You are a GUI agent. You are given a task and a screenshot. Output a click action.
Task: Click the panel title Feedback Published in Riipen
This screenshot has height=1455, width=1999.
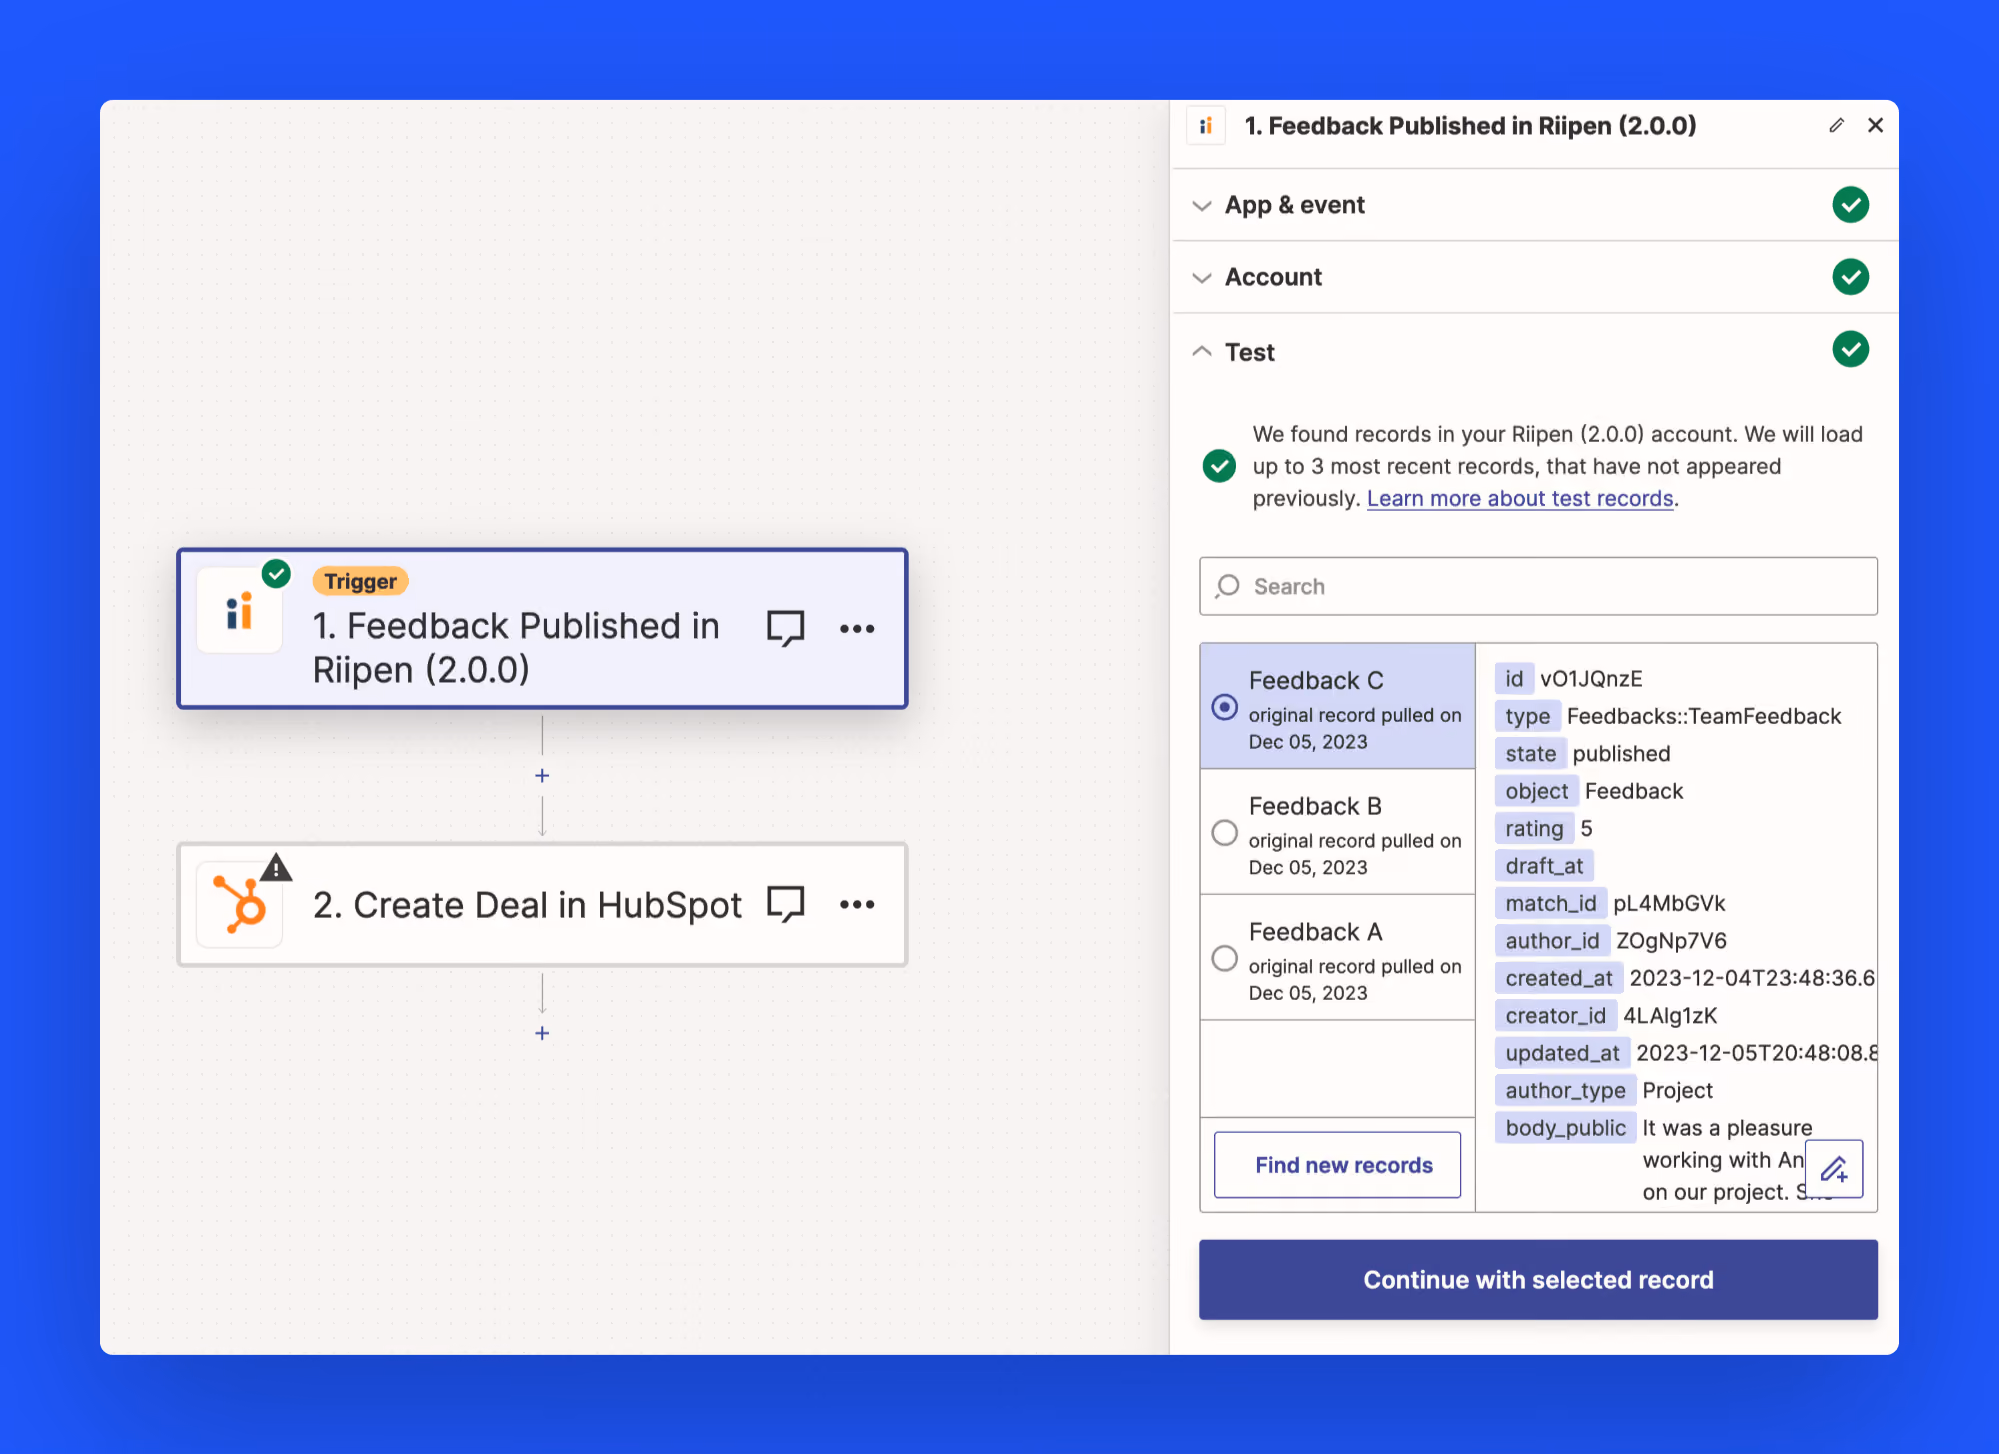1470,125
